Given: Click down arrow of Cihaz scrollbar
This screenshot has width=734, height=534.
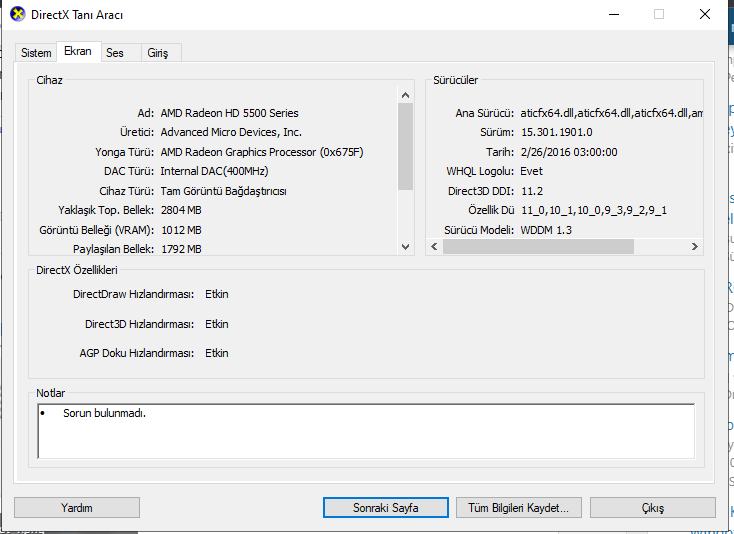Looking at the screenshot, I should [405, 247].
